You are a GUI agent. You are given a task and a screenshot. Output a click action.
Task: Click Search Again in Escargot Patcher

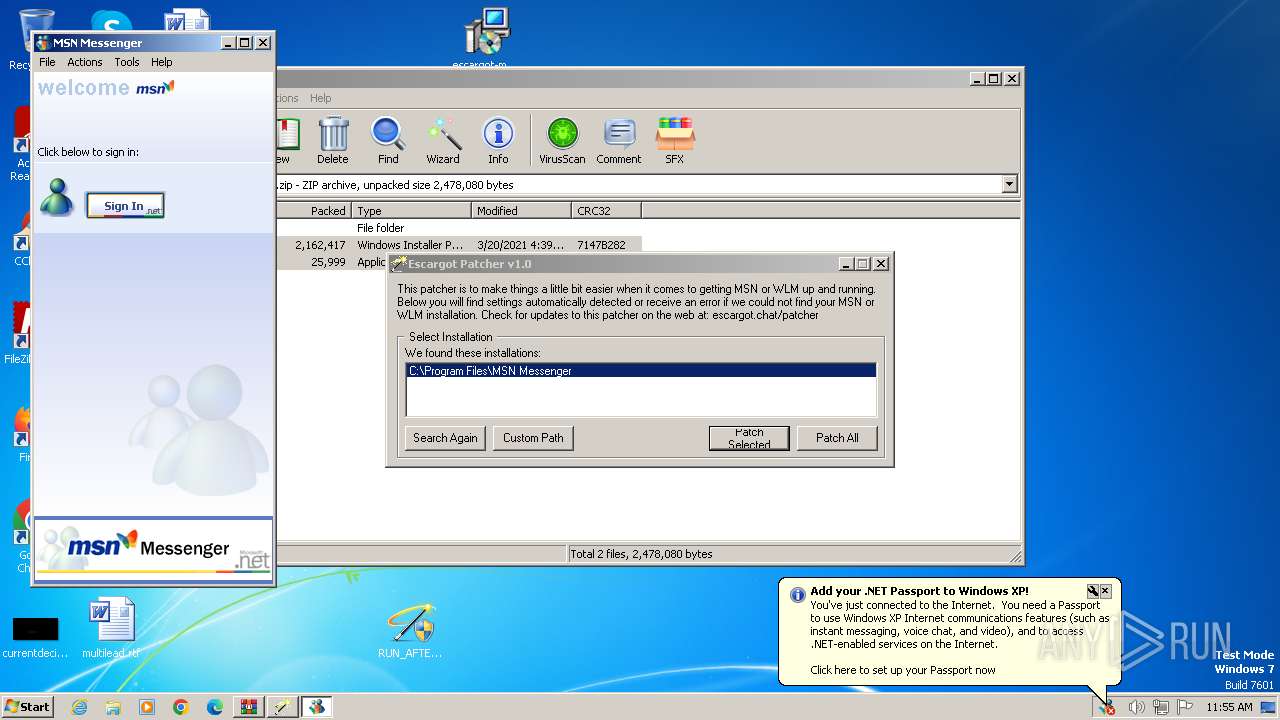point(445,438)
